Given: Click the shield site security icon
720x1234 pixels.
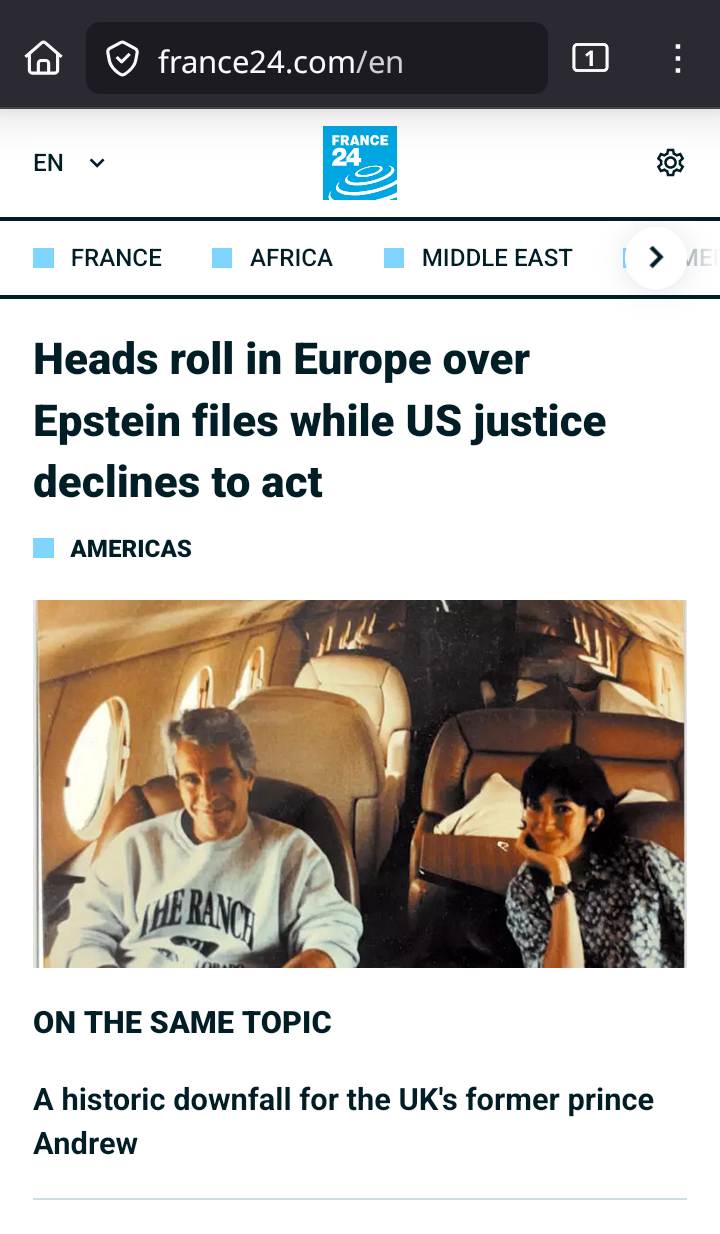Looking at the screenshot, I should (x=122, y=59).
